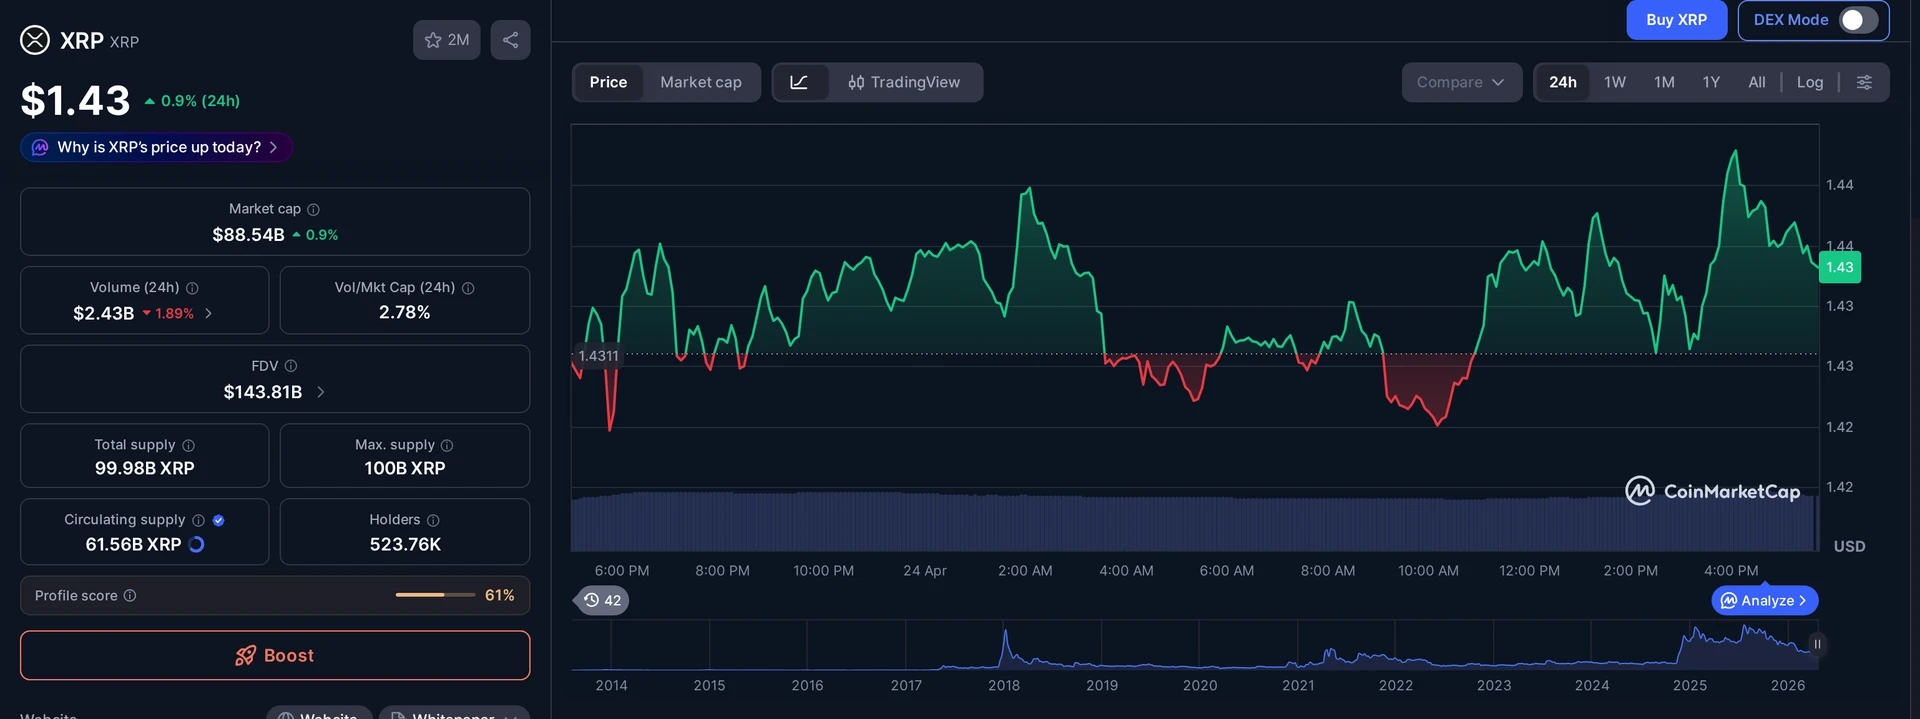Switch to TradingView chart
1920x719 pixels.
click(x=904, y=82)
